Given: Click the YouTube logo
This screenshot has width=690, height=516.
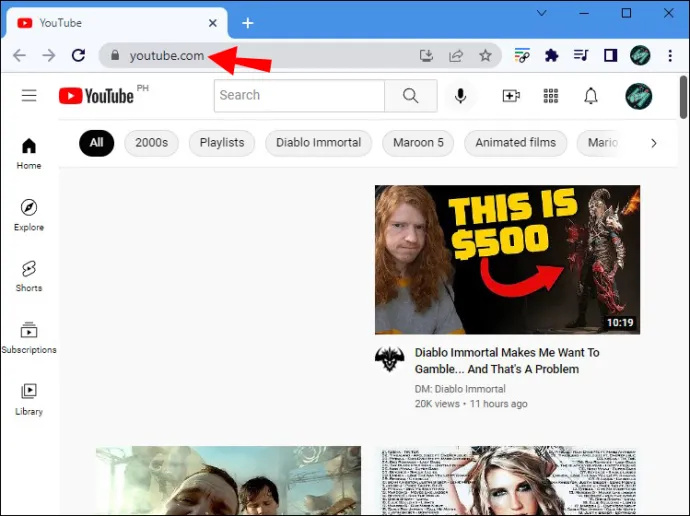Looking at the screenshot, I should (96, 95).
